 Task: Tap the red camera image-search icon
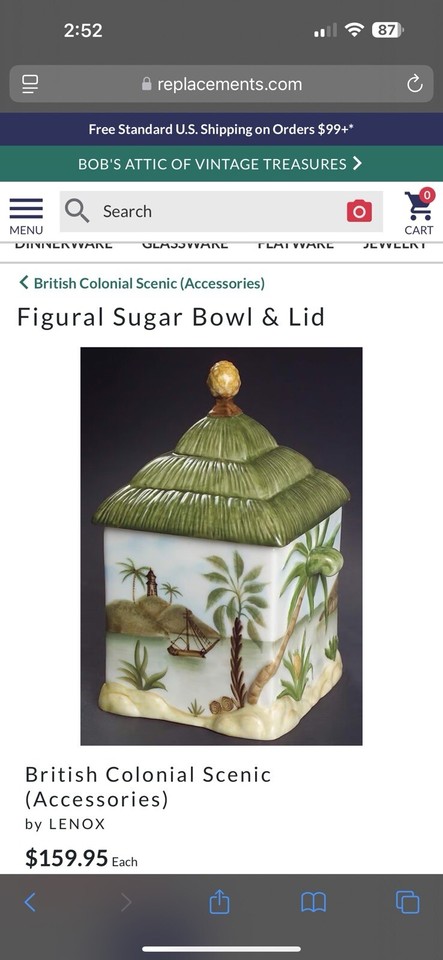[359, 211]
